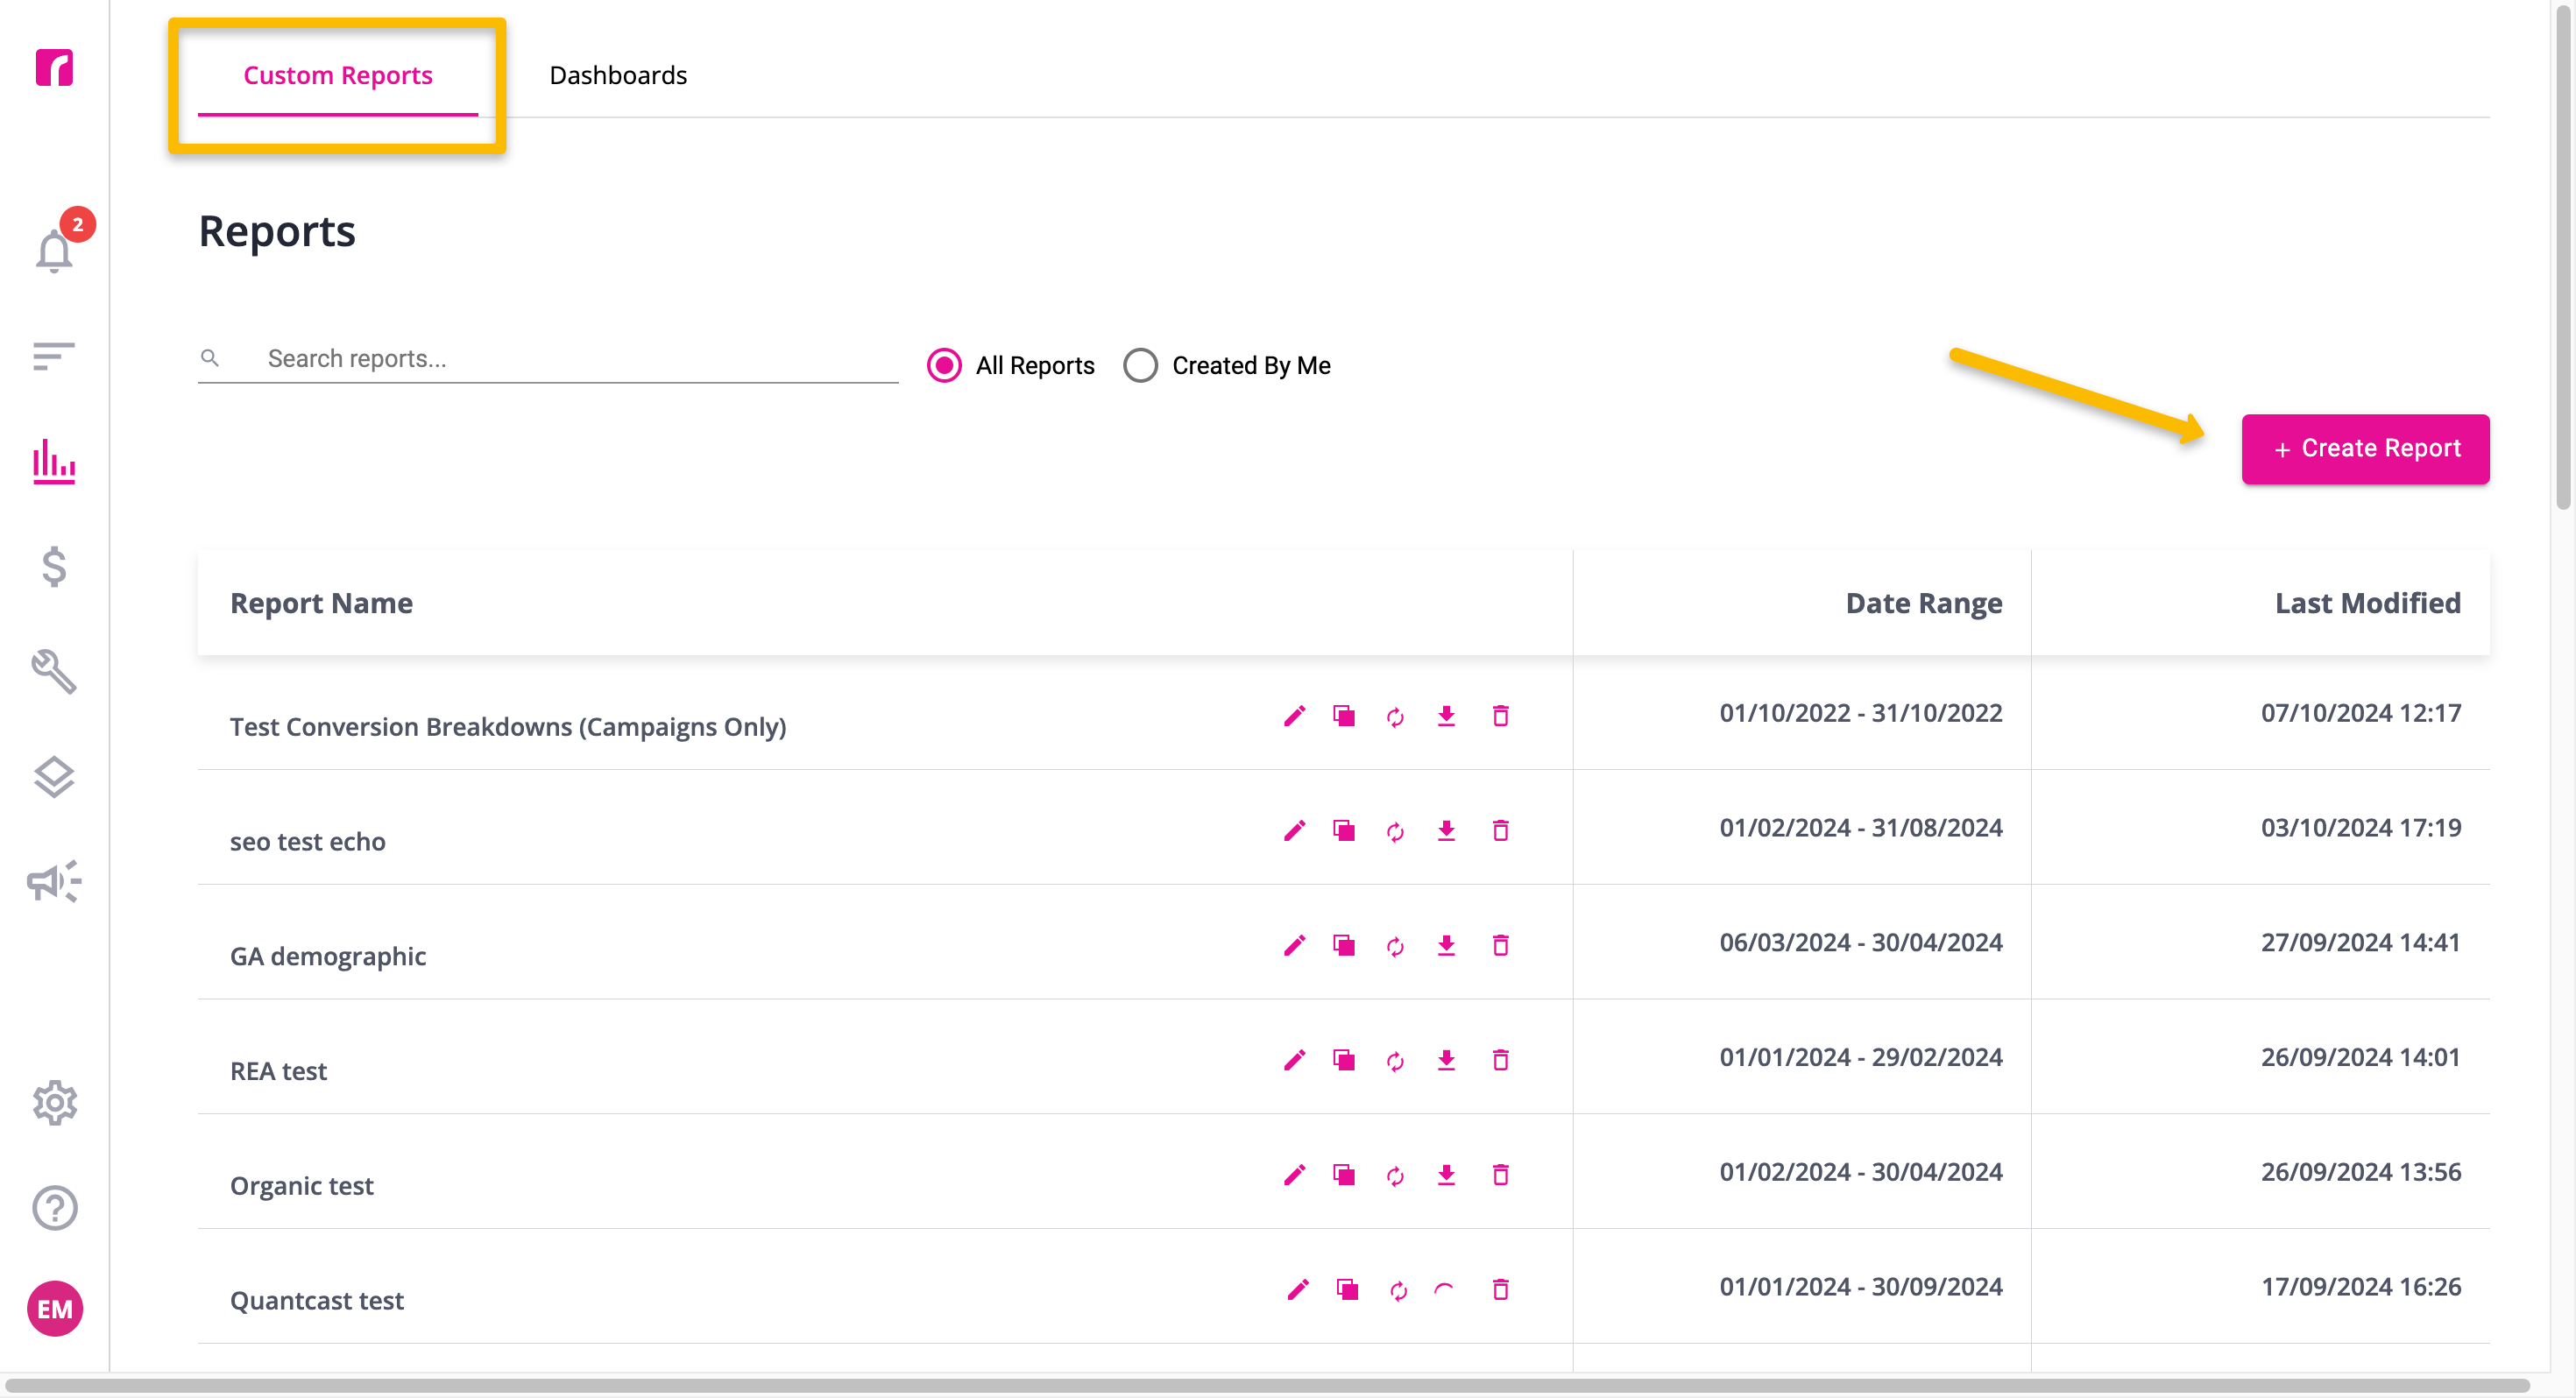Open the EM user avatar
The height and width of the screenshot is (1398, 2576).
[54, 1309]
